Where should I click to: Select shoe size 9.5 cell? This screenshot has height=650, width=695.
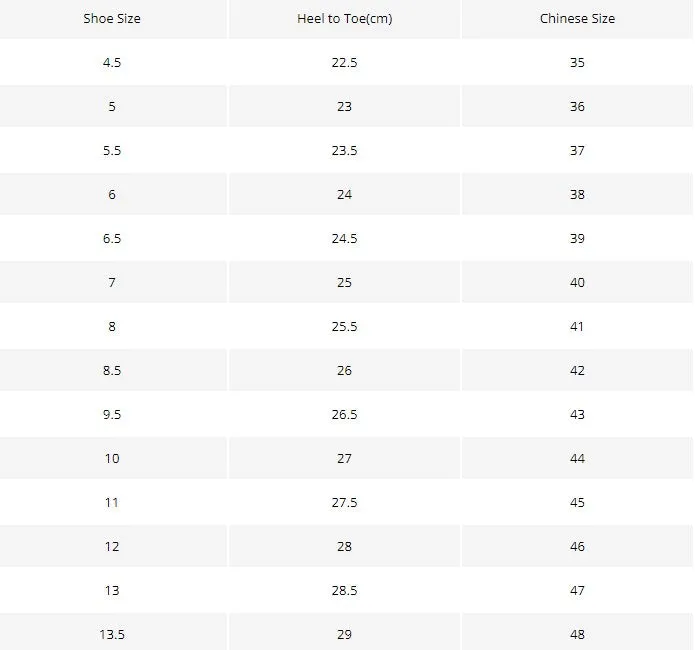click(x=112, y=415)
